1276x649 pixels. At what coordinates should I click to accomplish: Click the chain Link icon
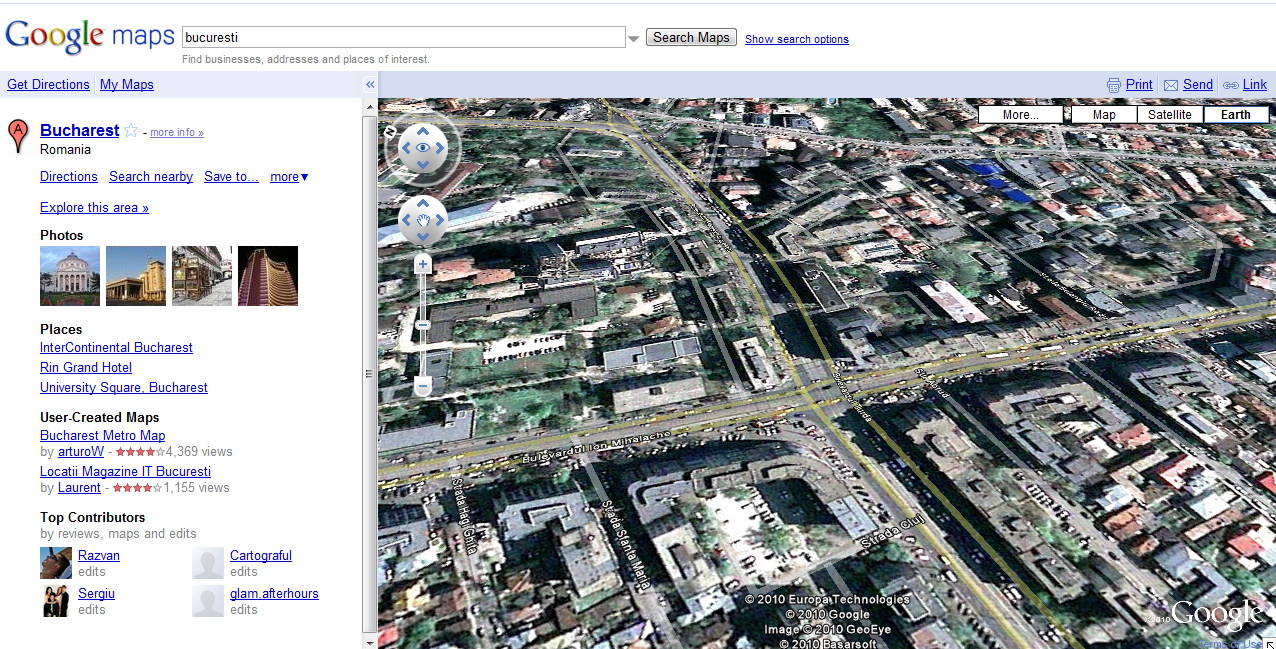click(x=1231, y=85)
